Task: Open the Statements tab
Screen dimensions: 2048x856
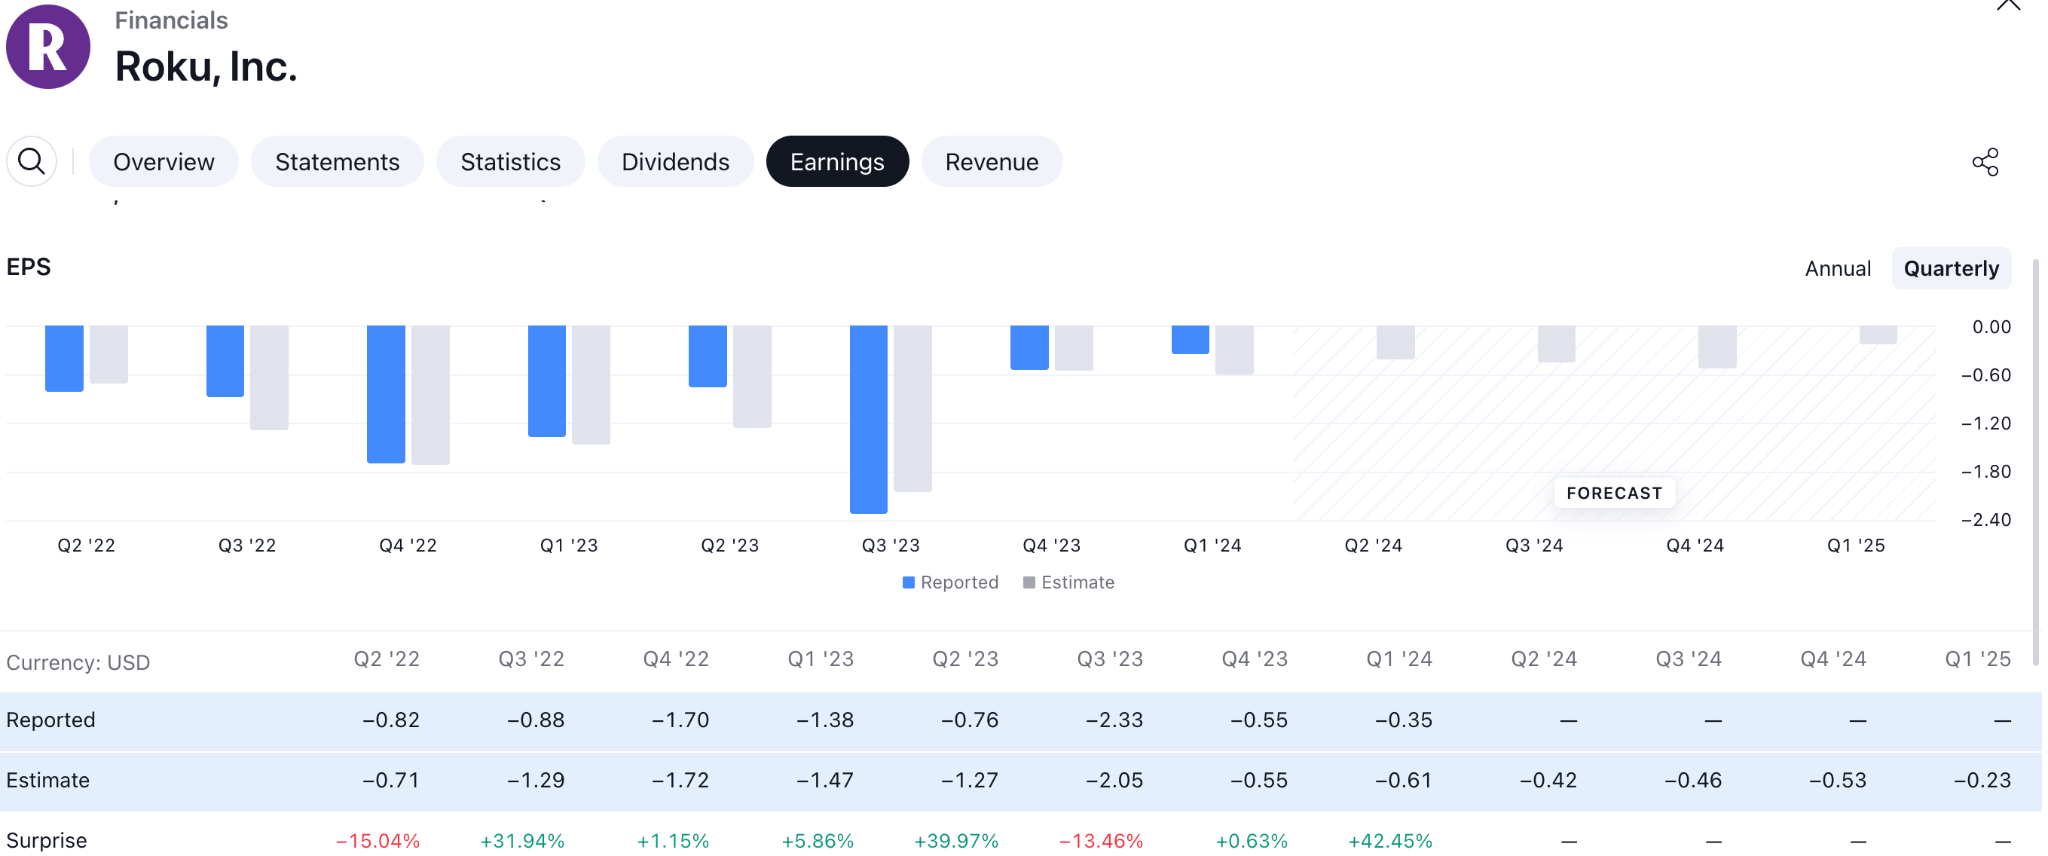Action: (337, 162)
